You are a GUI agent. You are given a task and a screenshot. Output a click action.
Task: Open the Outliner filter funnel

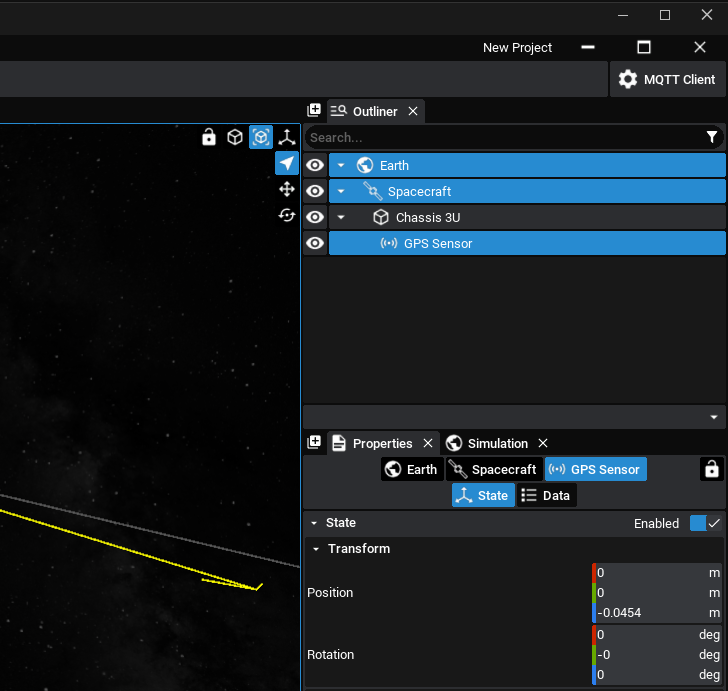click(712, 137)
